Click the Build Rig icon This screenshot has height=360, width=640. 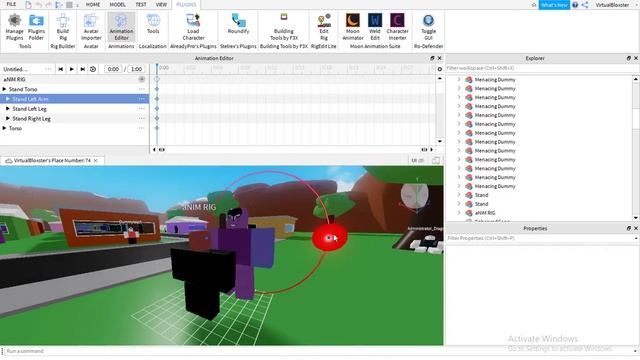(63, 27)
